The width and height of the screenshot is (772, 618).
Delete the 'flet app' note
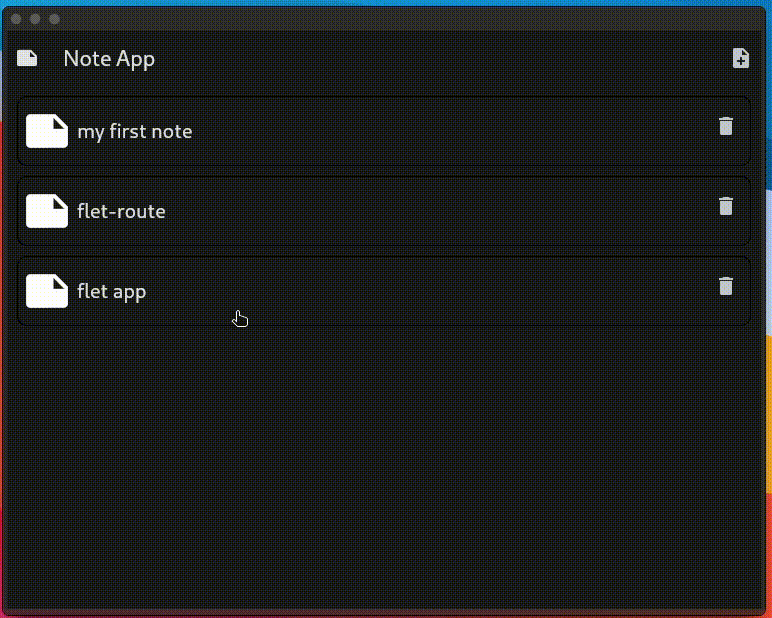[x=726, y=286]
